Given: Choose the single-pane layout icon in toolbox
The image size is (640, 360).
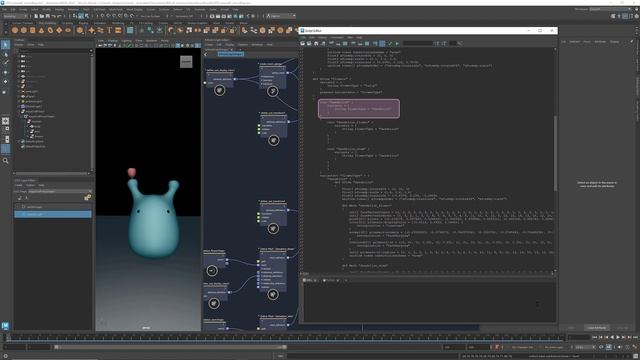Looking at the screenshot, I should pyautogui.click(x=5, y=121).
